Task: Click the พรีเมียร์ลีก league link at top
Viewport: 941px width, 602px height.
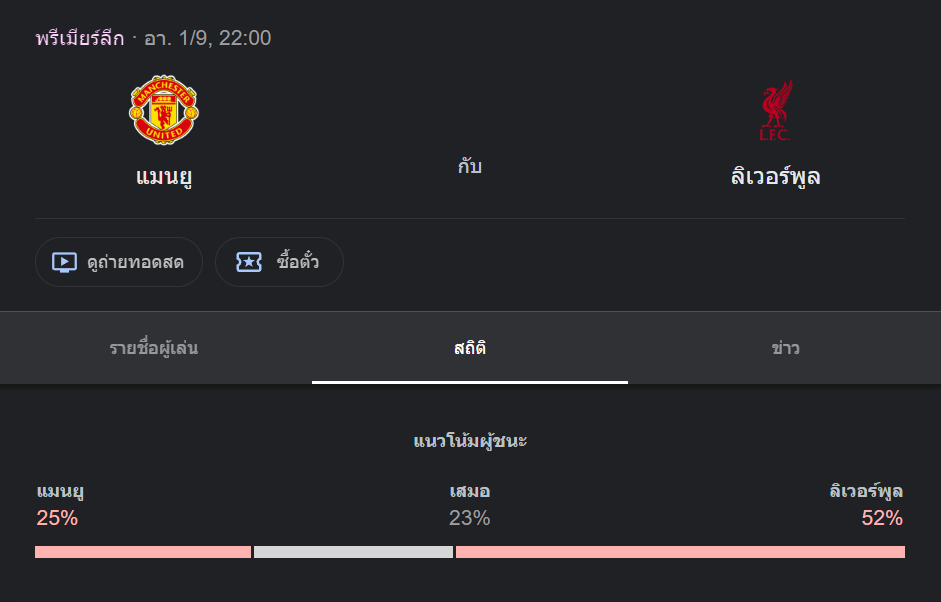Action: pyautogui.click(x=80, y=38)
